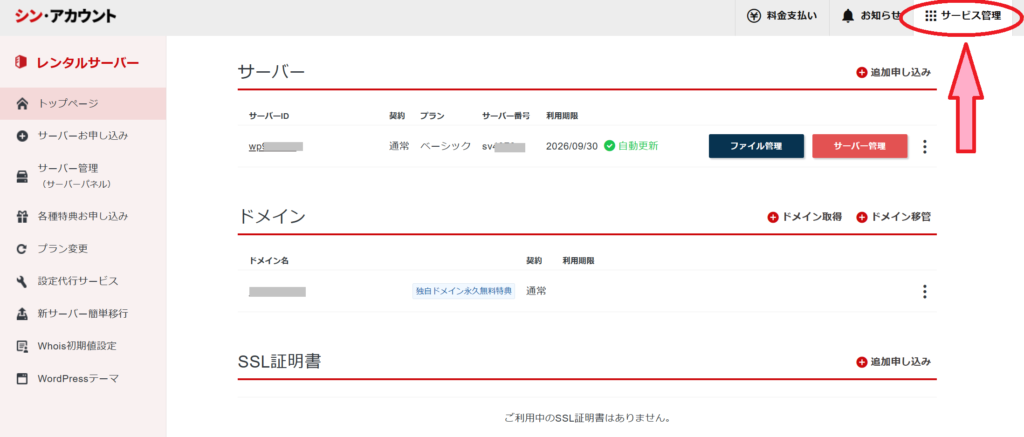Click the ファイル管理 button
This screenshot has height=437, width=1024.
755,146
